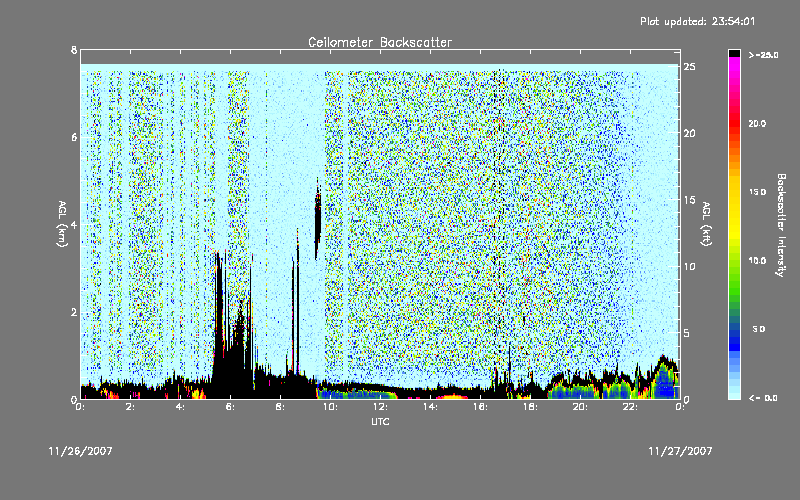This screenshot has width=800, height=500.
Task: Click the <- 0.0 colorbar minimum label
Action: click(x=763, y=398)
